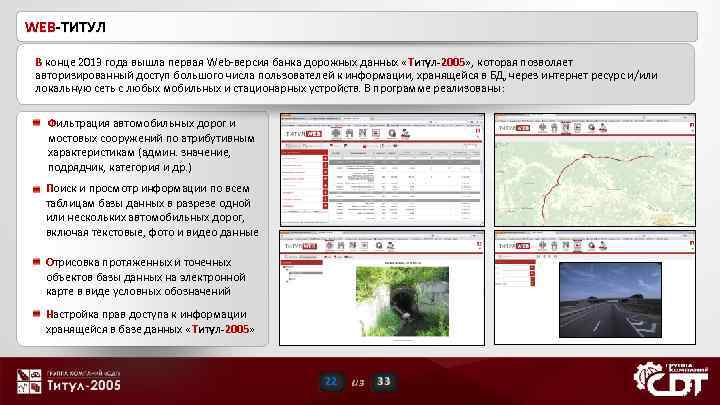
Task: Open roads icon in table-view screenshot toolbar
Action: (336, 133)
